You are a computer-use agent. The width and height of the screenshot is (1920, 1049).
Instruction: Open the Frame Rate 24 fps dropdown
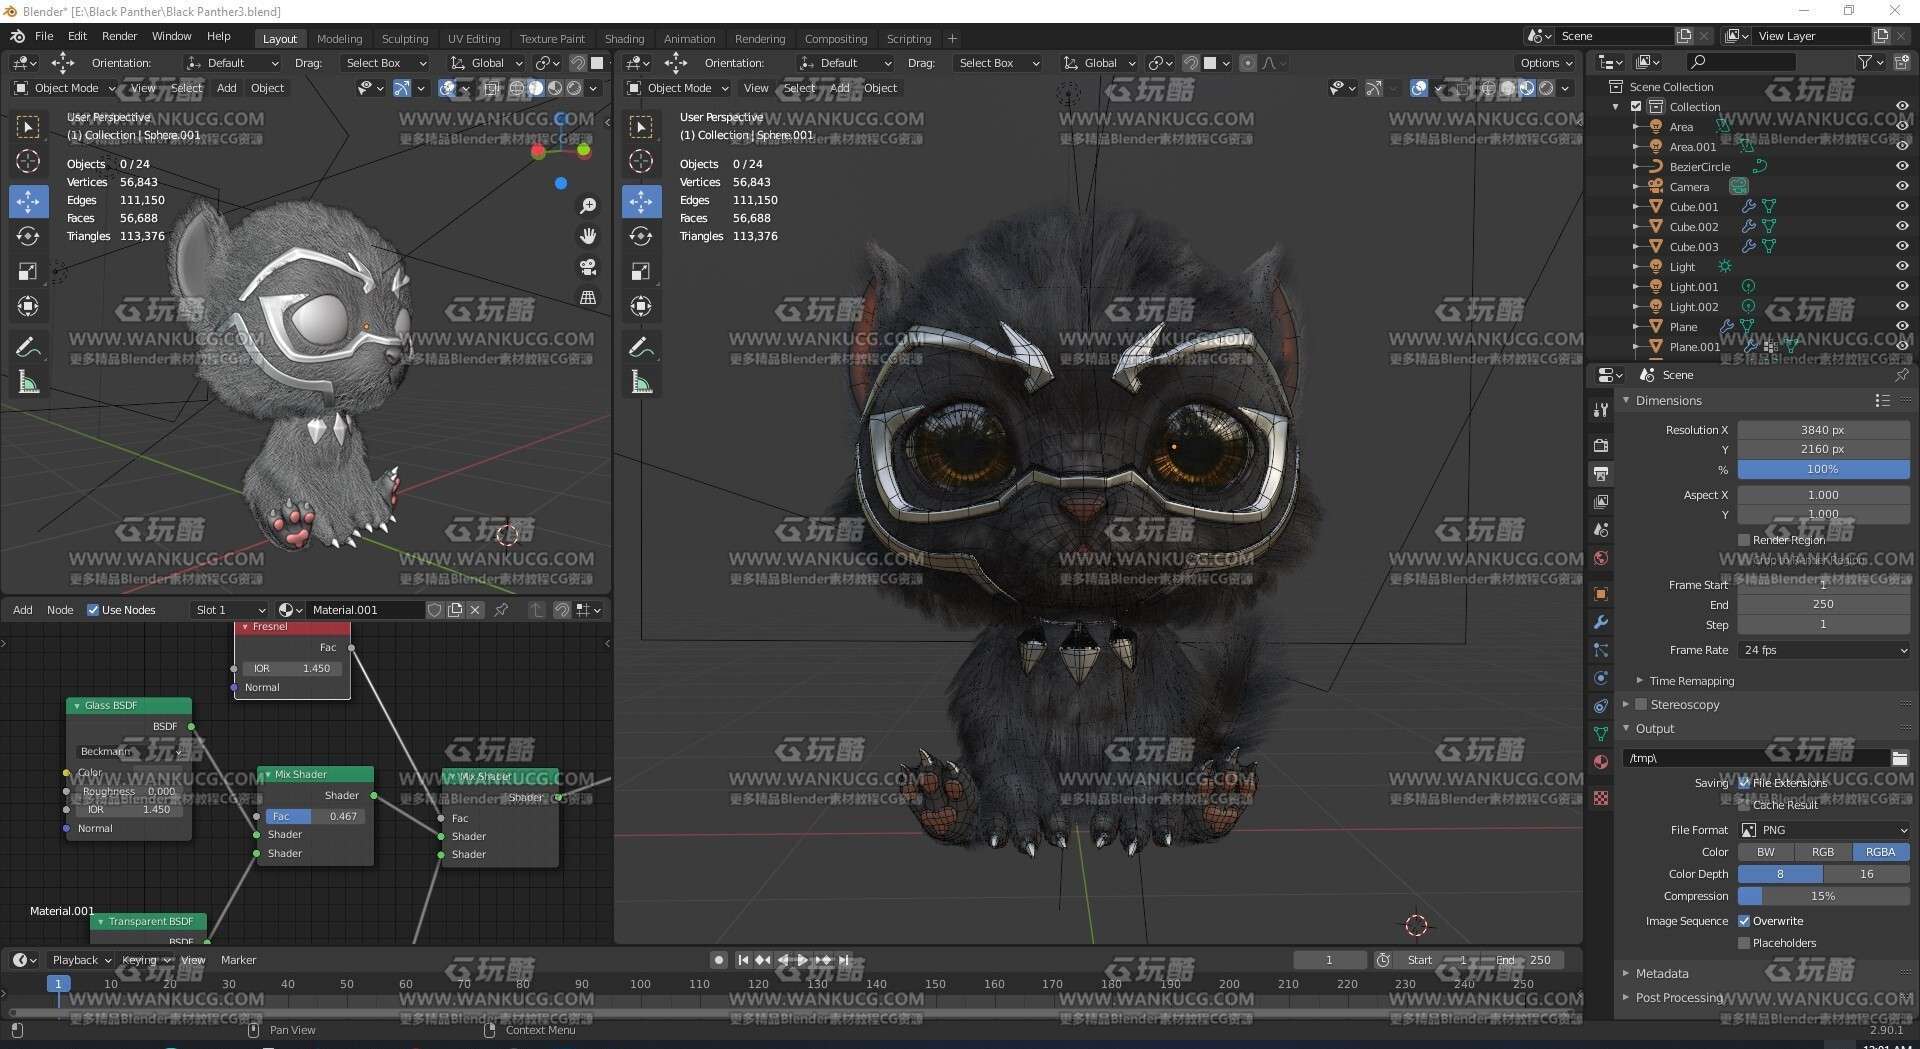pyautogui.click(x=1824, y=650)
